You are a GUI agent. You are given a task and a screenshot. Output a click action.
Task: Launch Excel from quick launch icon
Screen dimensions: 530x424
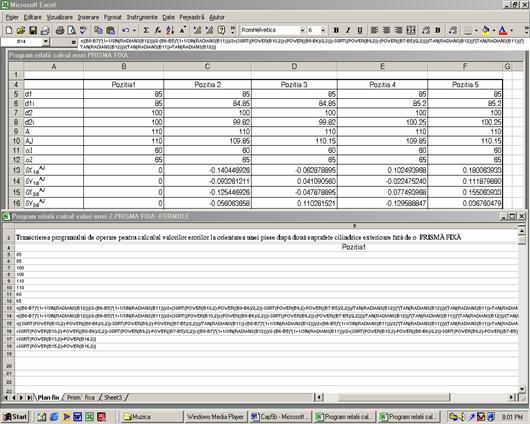(89, 417)
